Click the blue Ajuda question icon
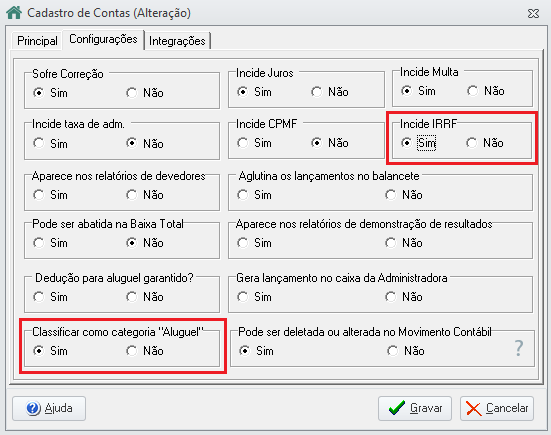Viewport: 551px width, 435px height. tap(33, 408)
